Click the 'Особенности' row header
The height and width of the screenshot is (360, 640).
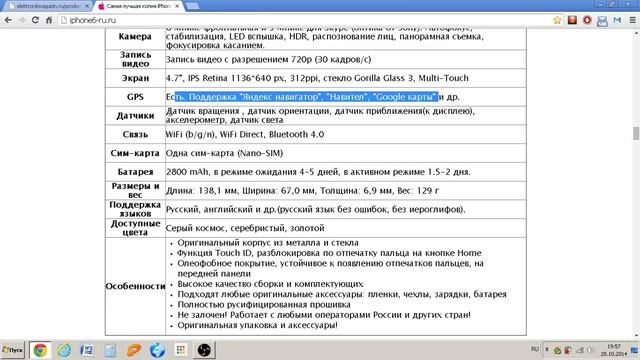135,286
